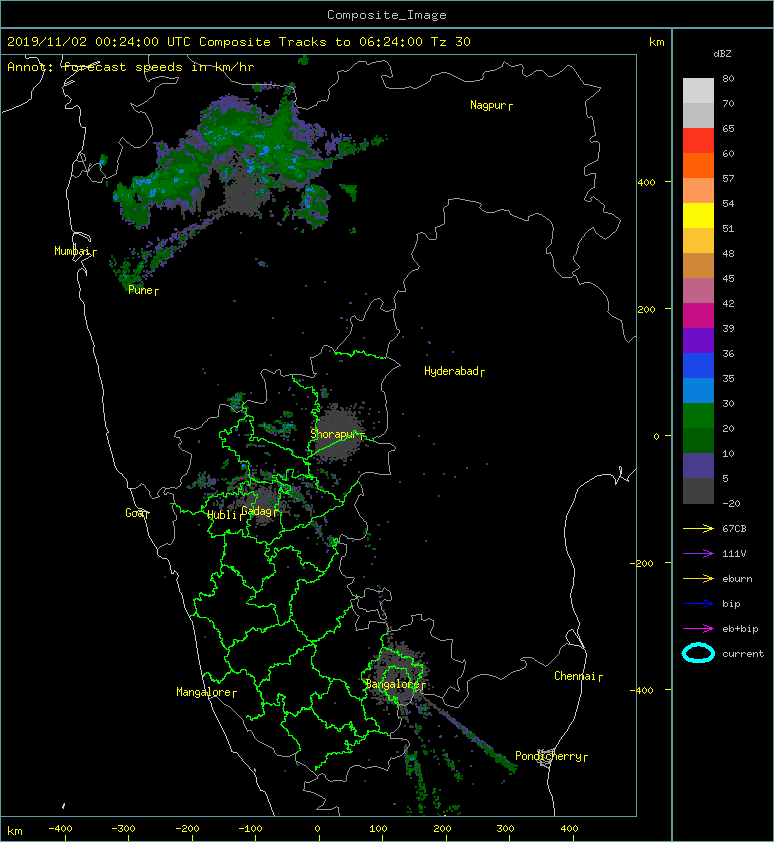Click the 67CB legend label
Viewport: 774px width, 842px height.
click(734, 528)
